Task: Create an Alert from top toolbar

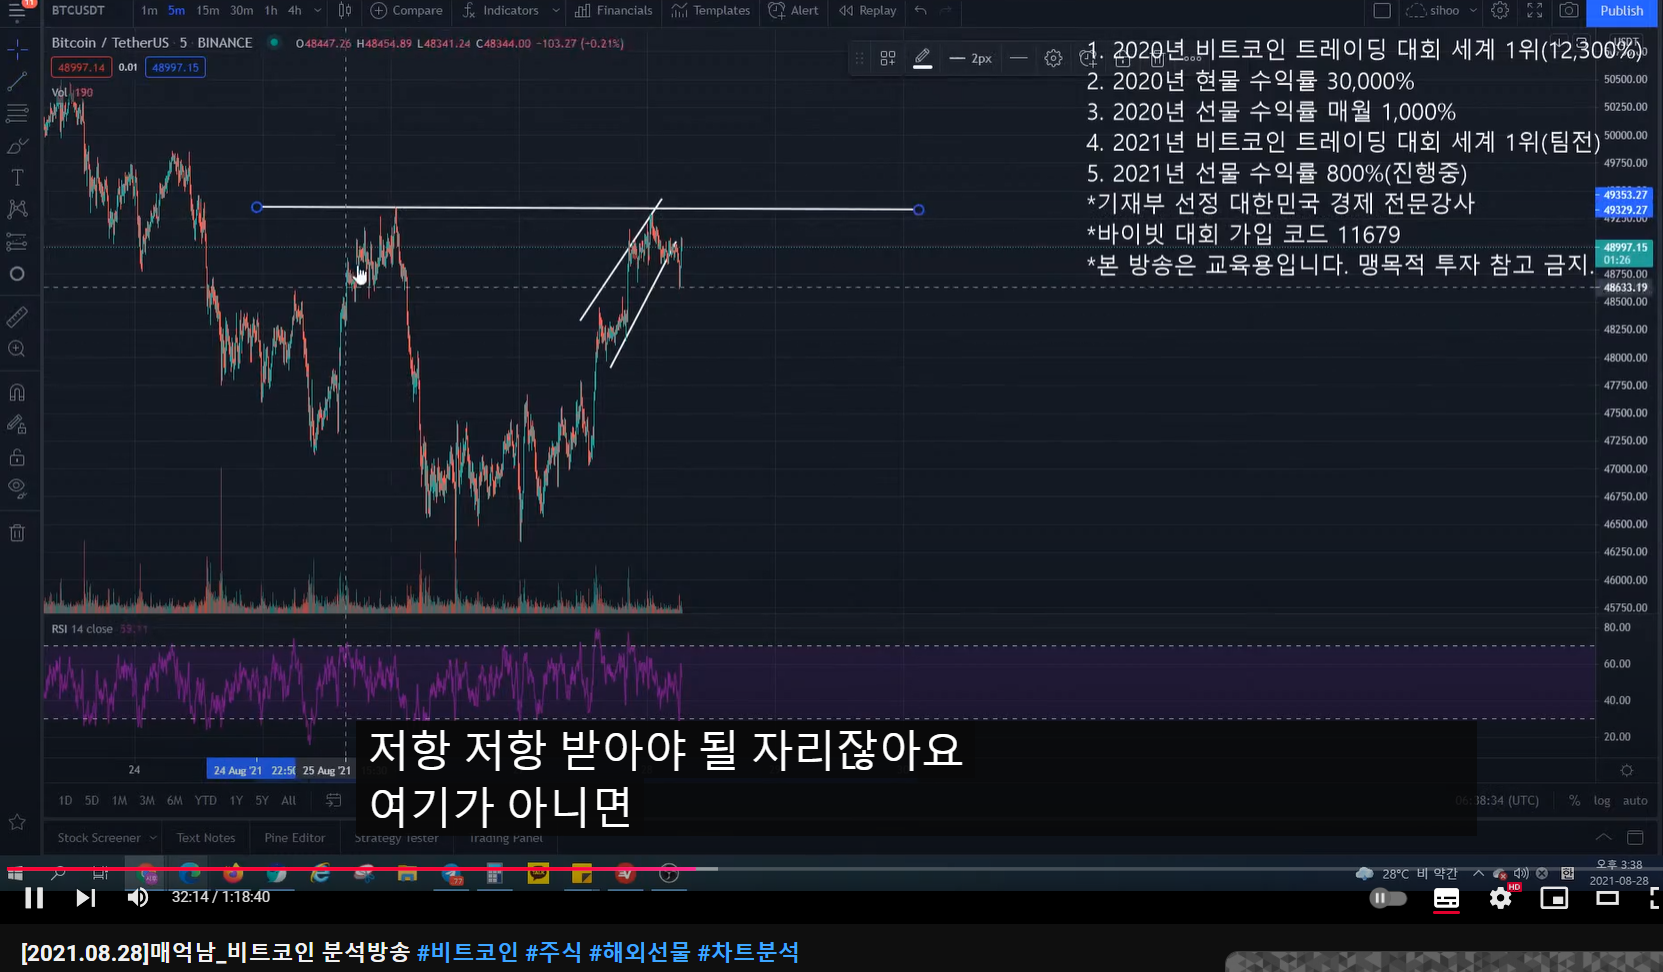Action: [793, 10]
